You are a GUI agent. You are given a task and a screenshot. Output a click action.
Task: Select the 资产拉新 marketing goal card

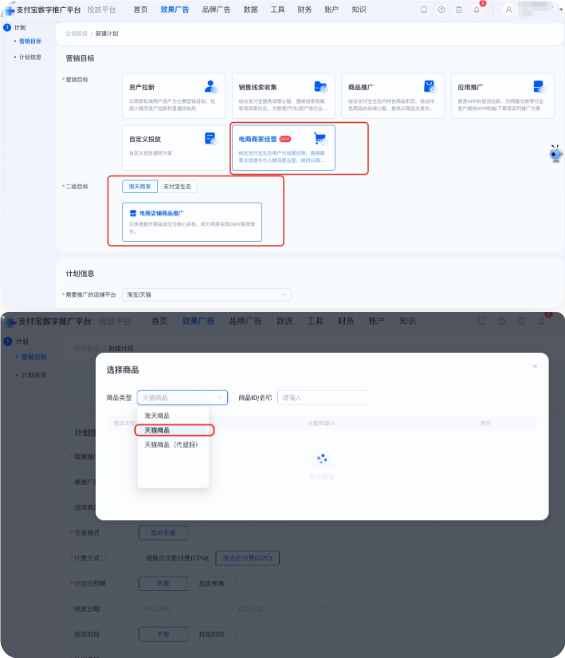pos(174,96)
